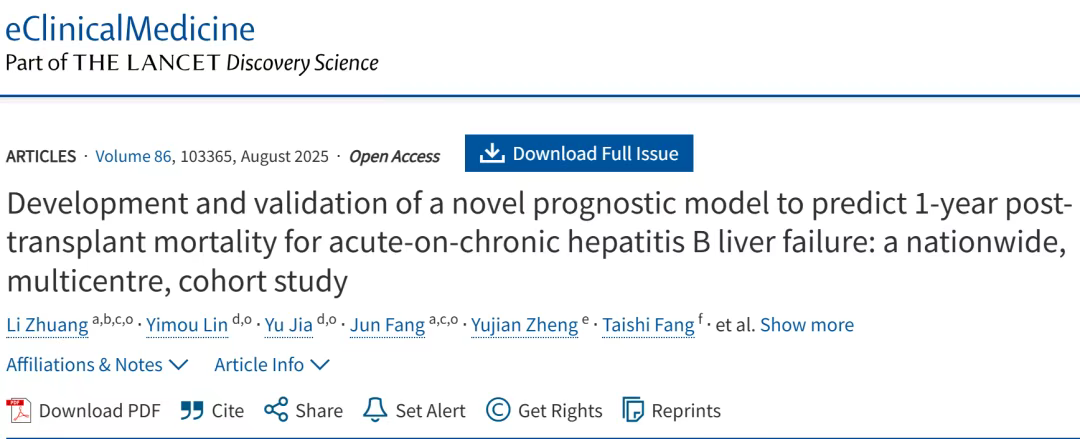Click the Set Alert bell icon

coord(375,410)
